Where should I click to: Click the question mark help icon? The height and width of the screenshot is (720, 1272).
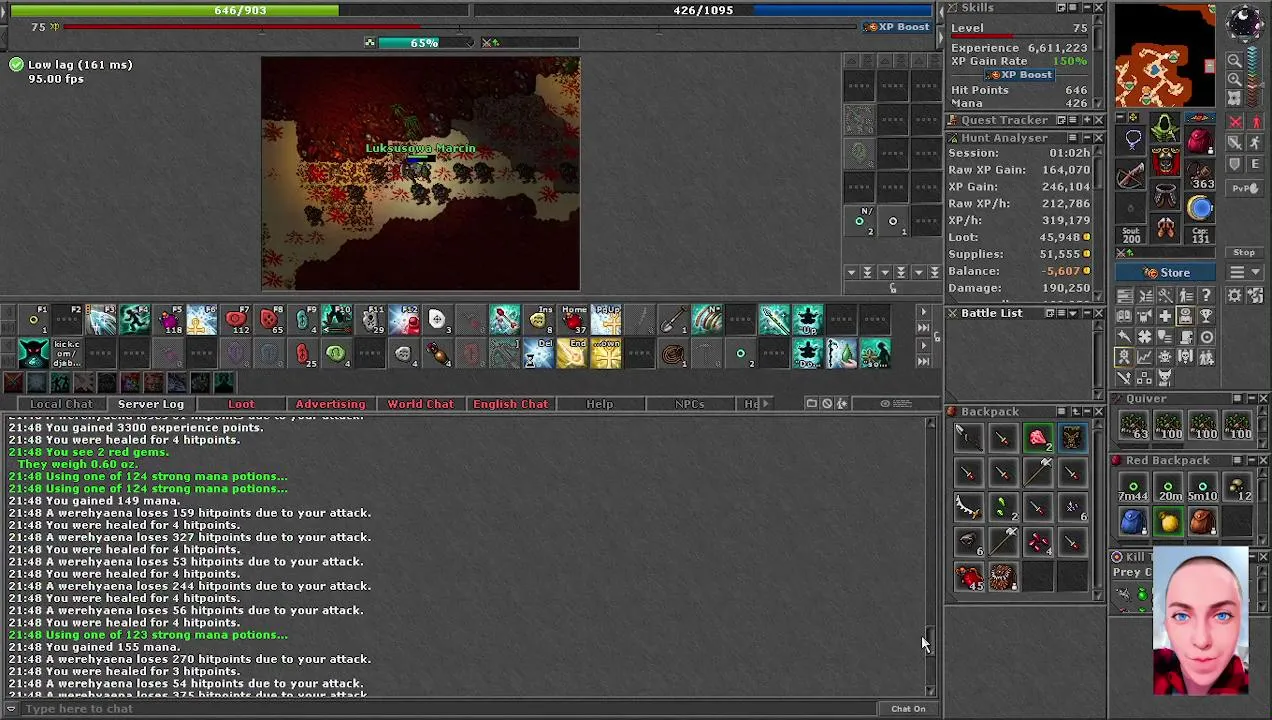[x=1206, y=296]
